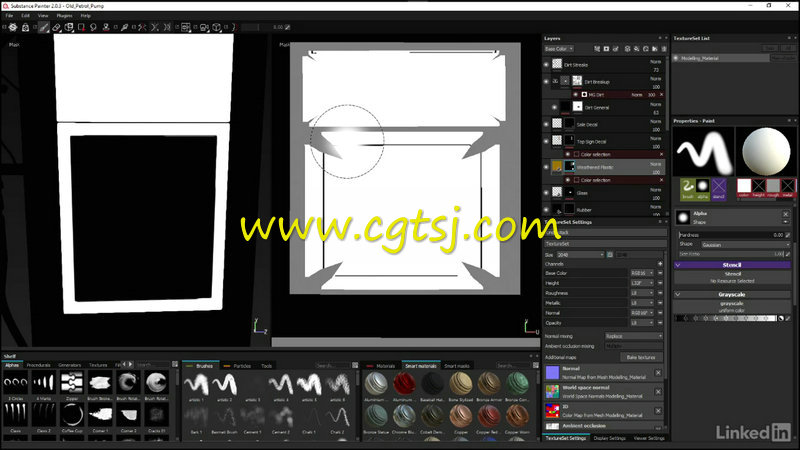
Task: Open the Base Color channel dropdown in Layers
Action: click(559, 49)
